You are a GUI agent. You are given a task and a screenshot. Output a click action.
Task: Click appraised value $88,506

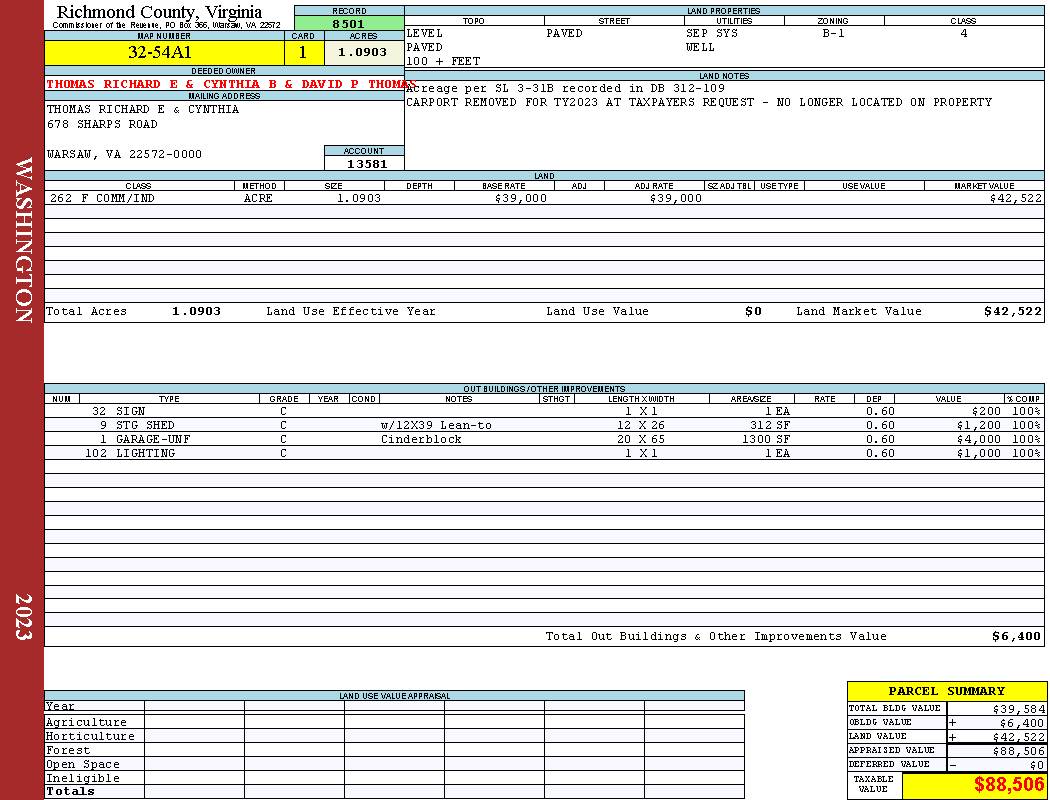1019,751
